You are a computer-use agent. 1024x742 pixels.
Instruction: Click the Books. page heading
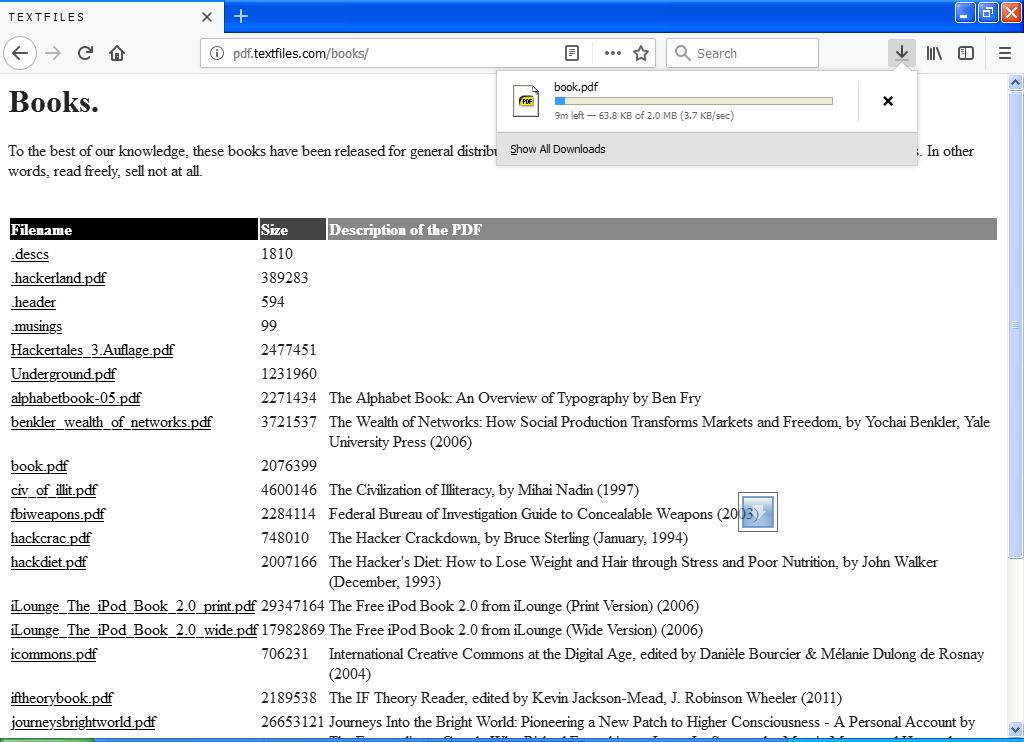(x=54, y=102)
